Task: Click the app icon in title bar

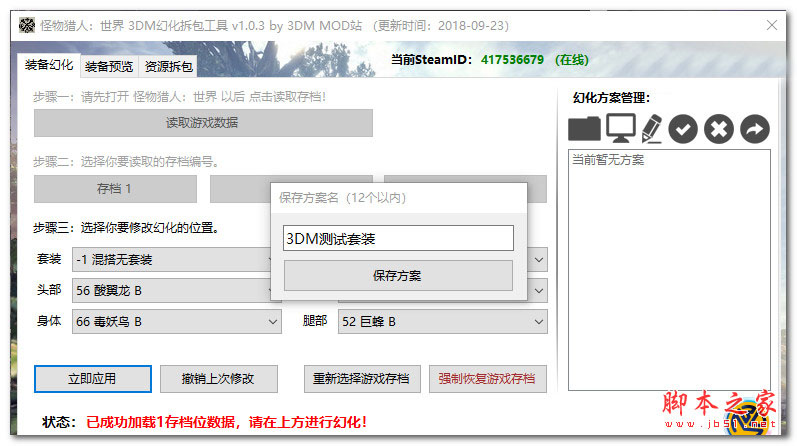Action: (x=27, y=25)
